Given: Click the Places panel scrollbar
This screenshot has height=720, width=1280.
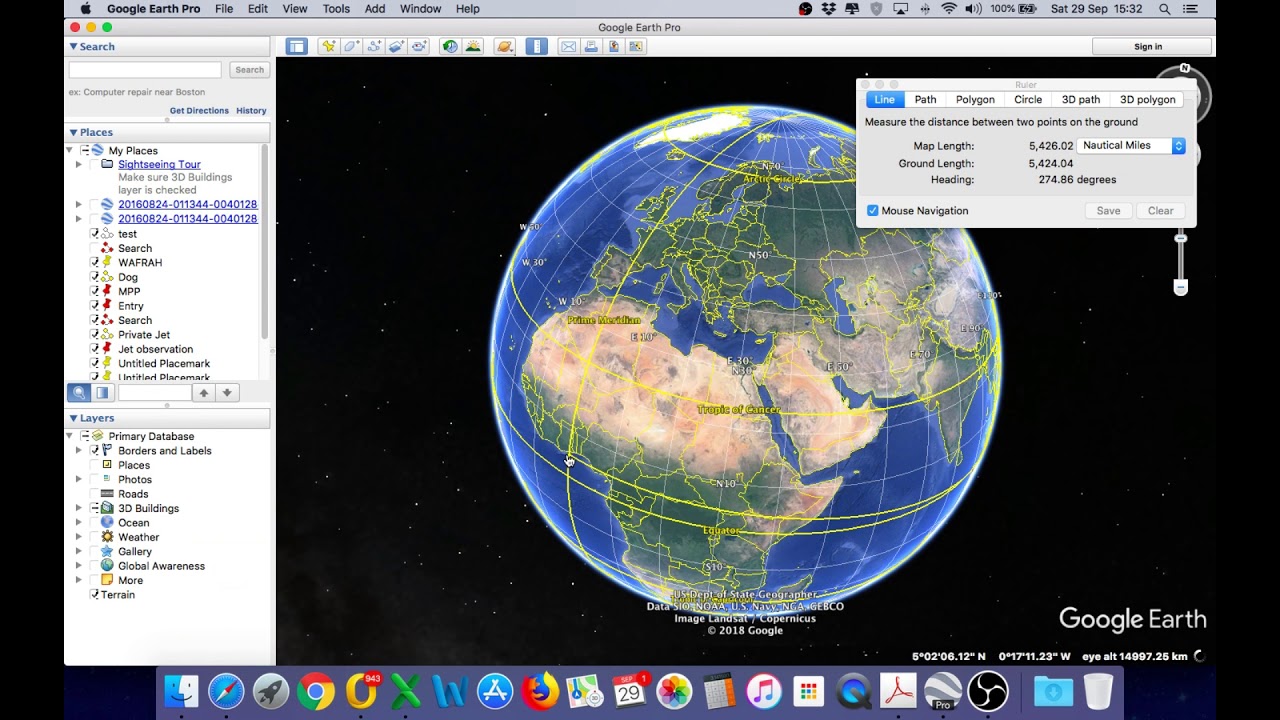Looking at the screenshot, I should [x=265, y=240].
